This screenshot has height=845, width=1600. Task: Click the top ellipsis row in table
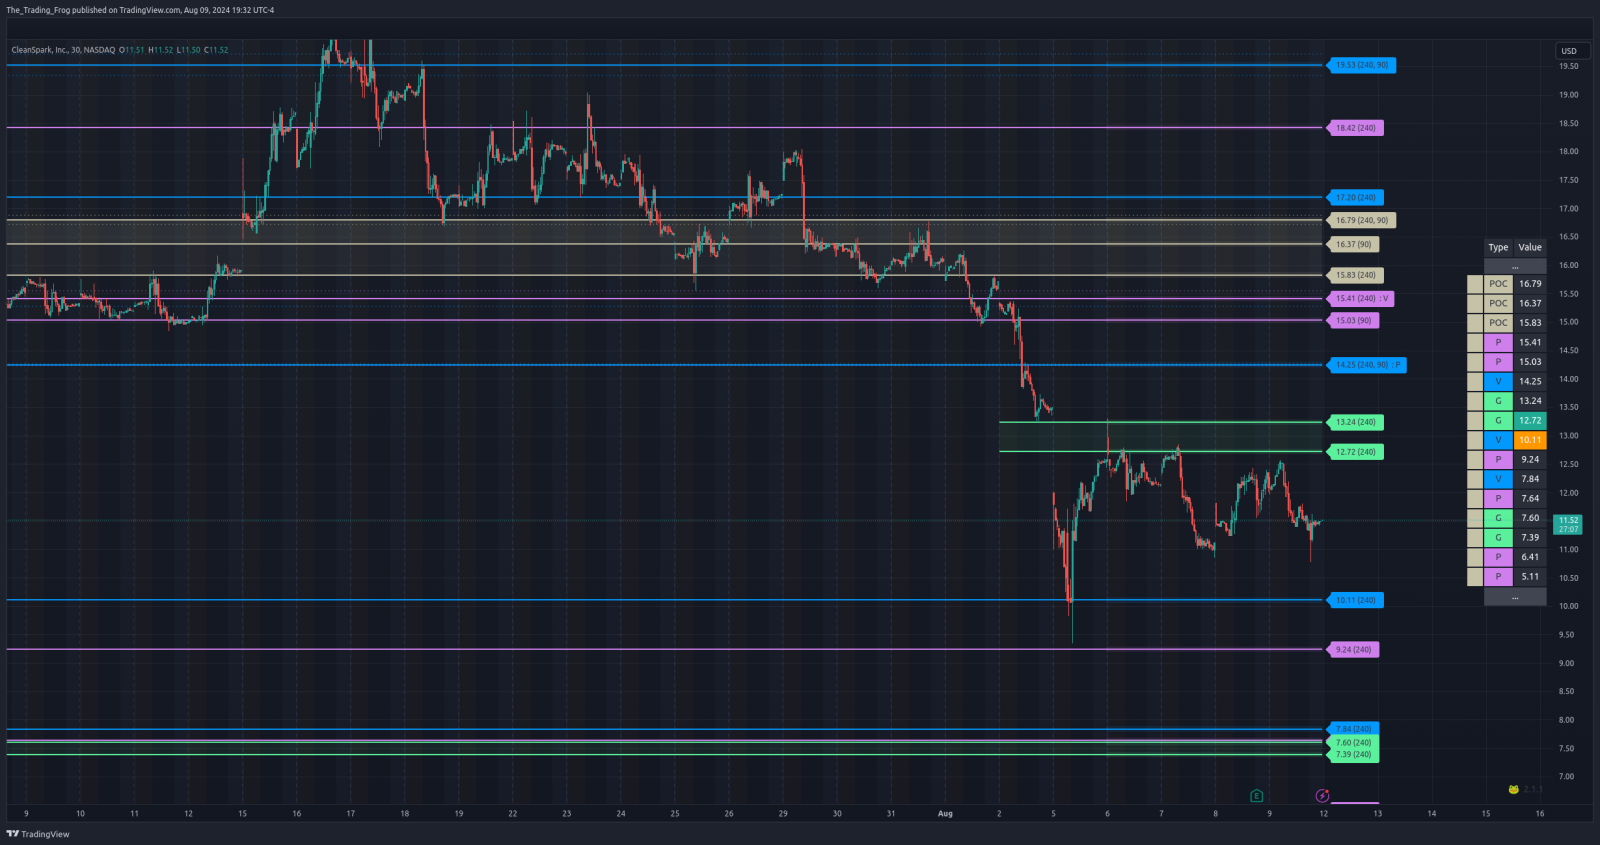click(1515, 266)
